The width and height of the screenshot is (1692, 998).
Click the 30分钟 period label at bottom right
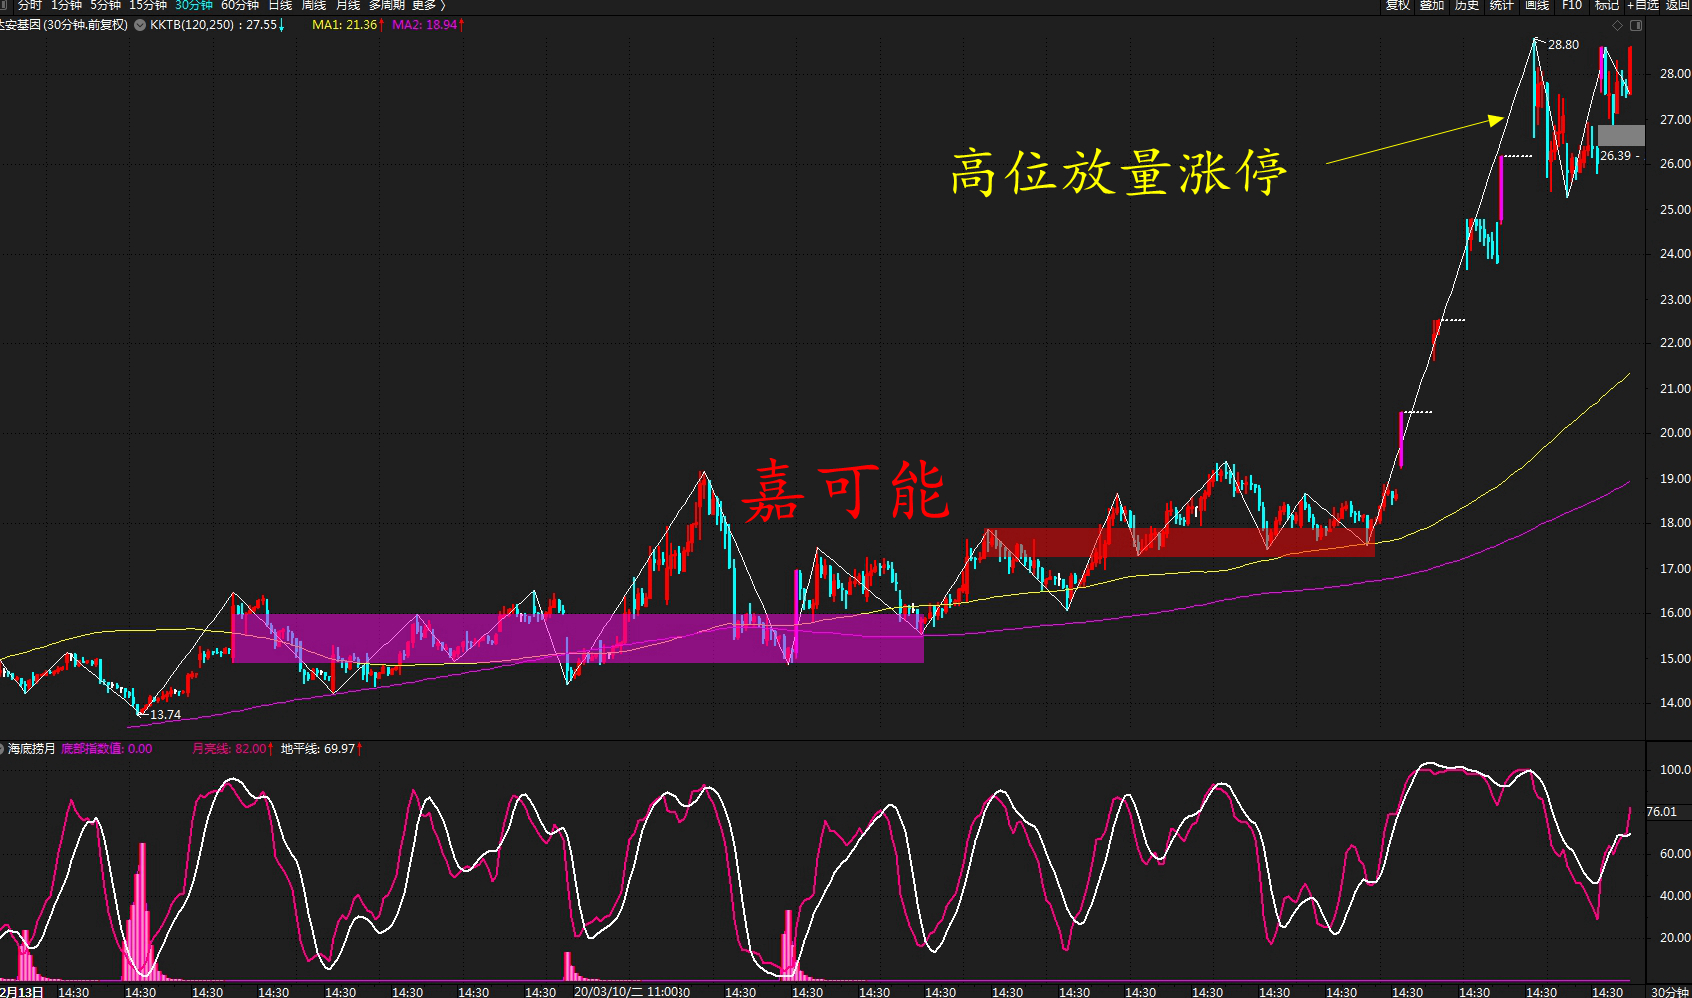pos(1670,992)
